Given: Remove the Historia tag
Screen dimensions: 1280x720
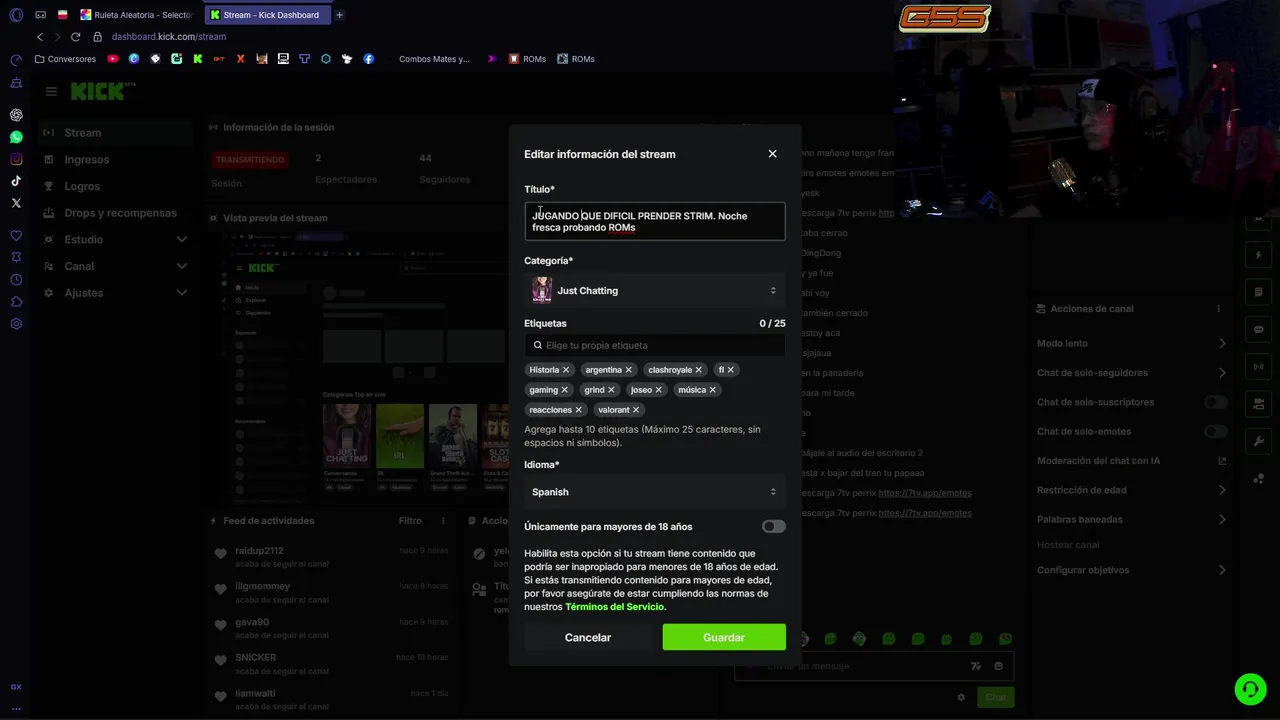Looking at the screenshot, I should [566, 370].
